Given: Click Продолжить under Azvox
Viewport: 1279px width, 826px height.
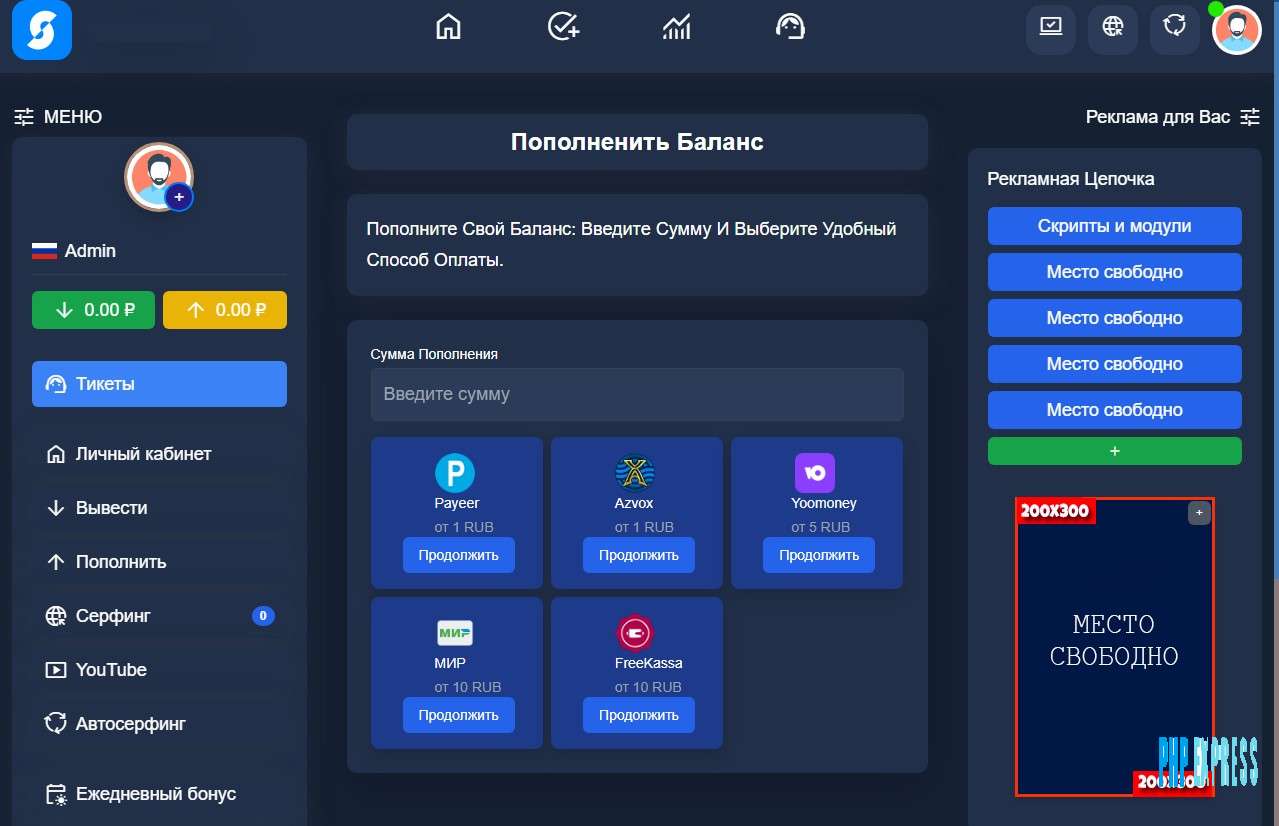Looking at the screenshot, I should [x=639, y=555].
